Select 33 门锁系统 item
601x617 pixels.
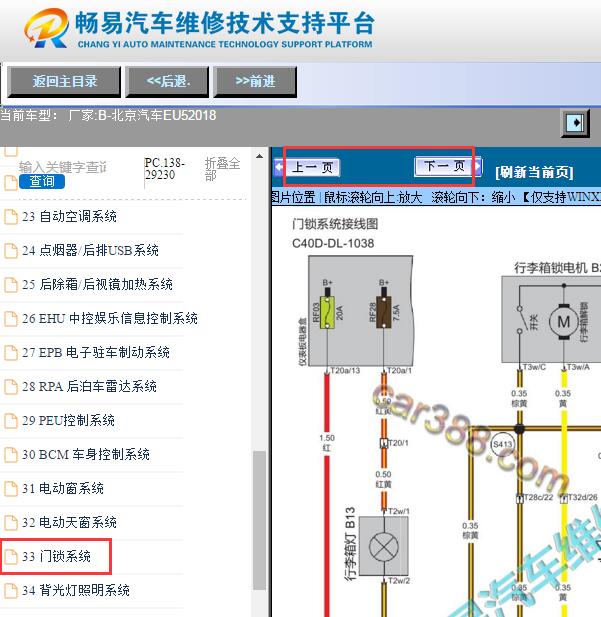56,556
